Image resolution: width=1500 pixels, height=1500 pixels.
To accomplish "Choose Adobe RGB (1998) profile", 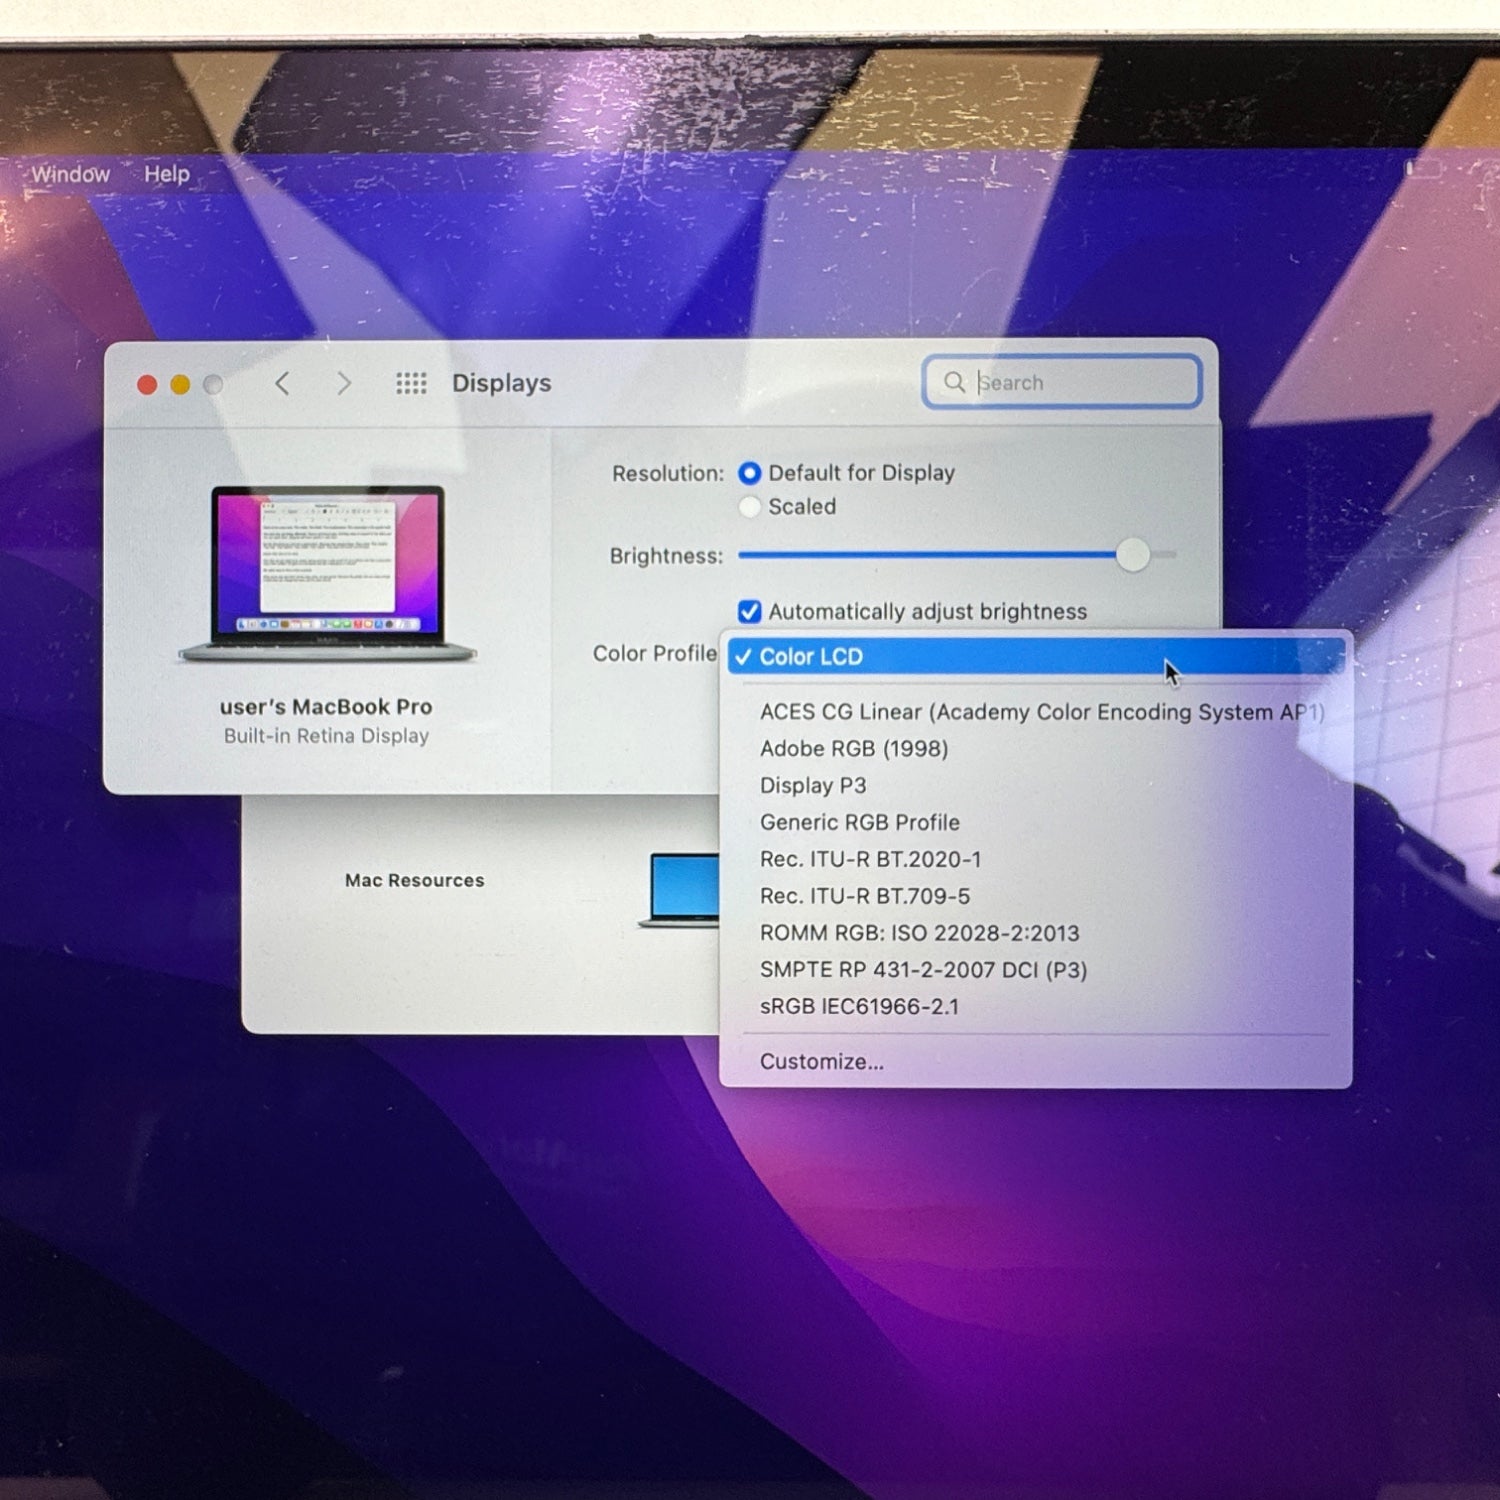I will tap(1036, 749).
